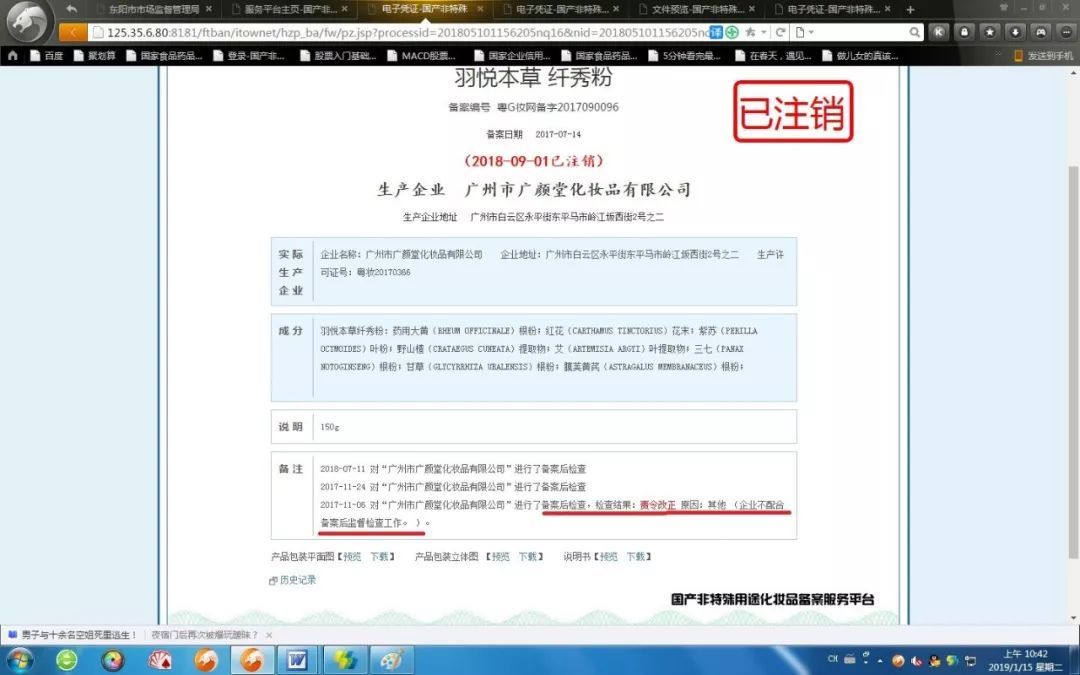The image size is (1080, 675).
Task: Click the bookmark star in address bar
Action: coord(750,32)
